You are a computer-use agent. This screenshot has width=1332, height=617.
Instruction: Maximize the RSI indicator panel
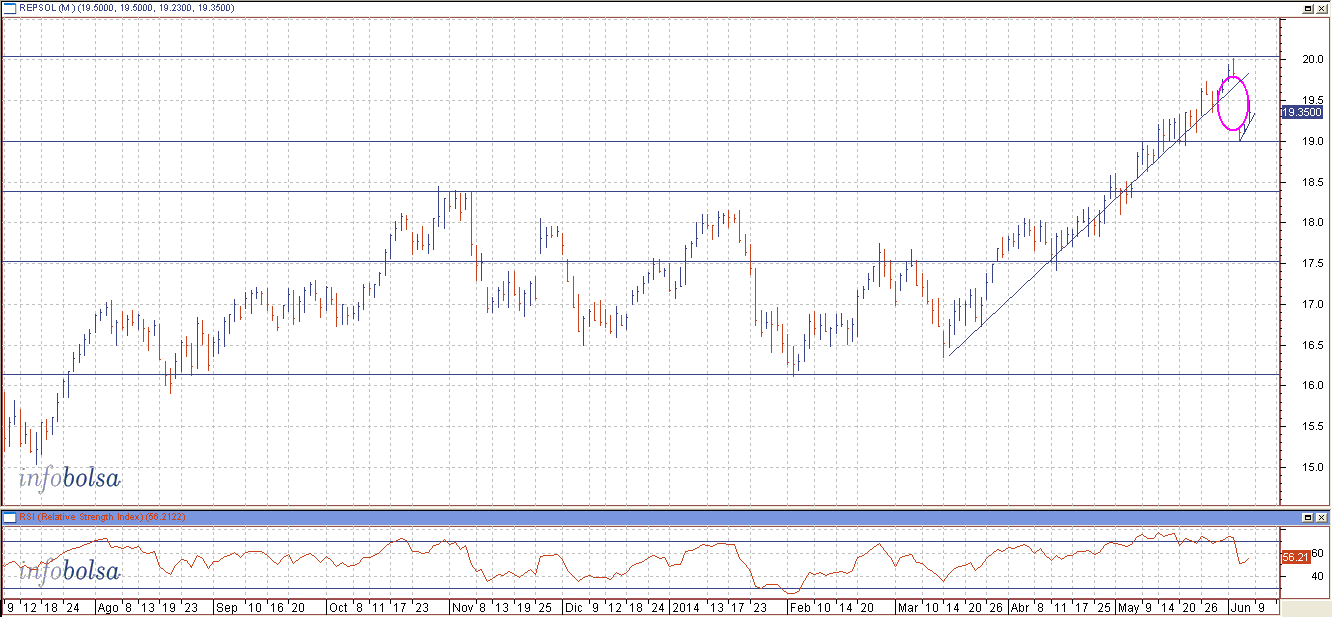(1309, 517)
